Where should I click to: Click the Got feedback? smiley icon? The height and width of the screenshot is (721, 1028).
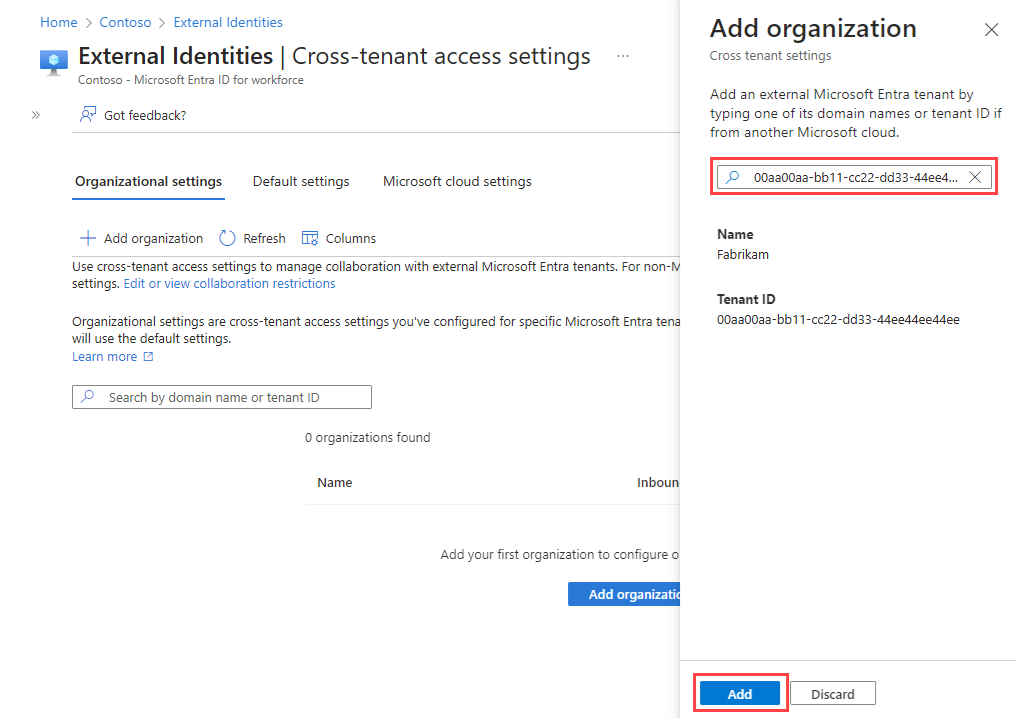(x=86, y=114)
